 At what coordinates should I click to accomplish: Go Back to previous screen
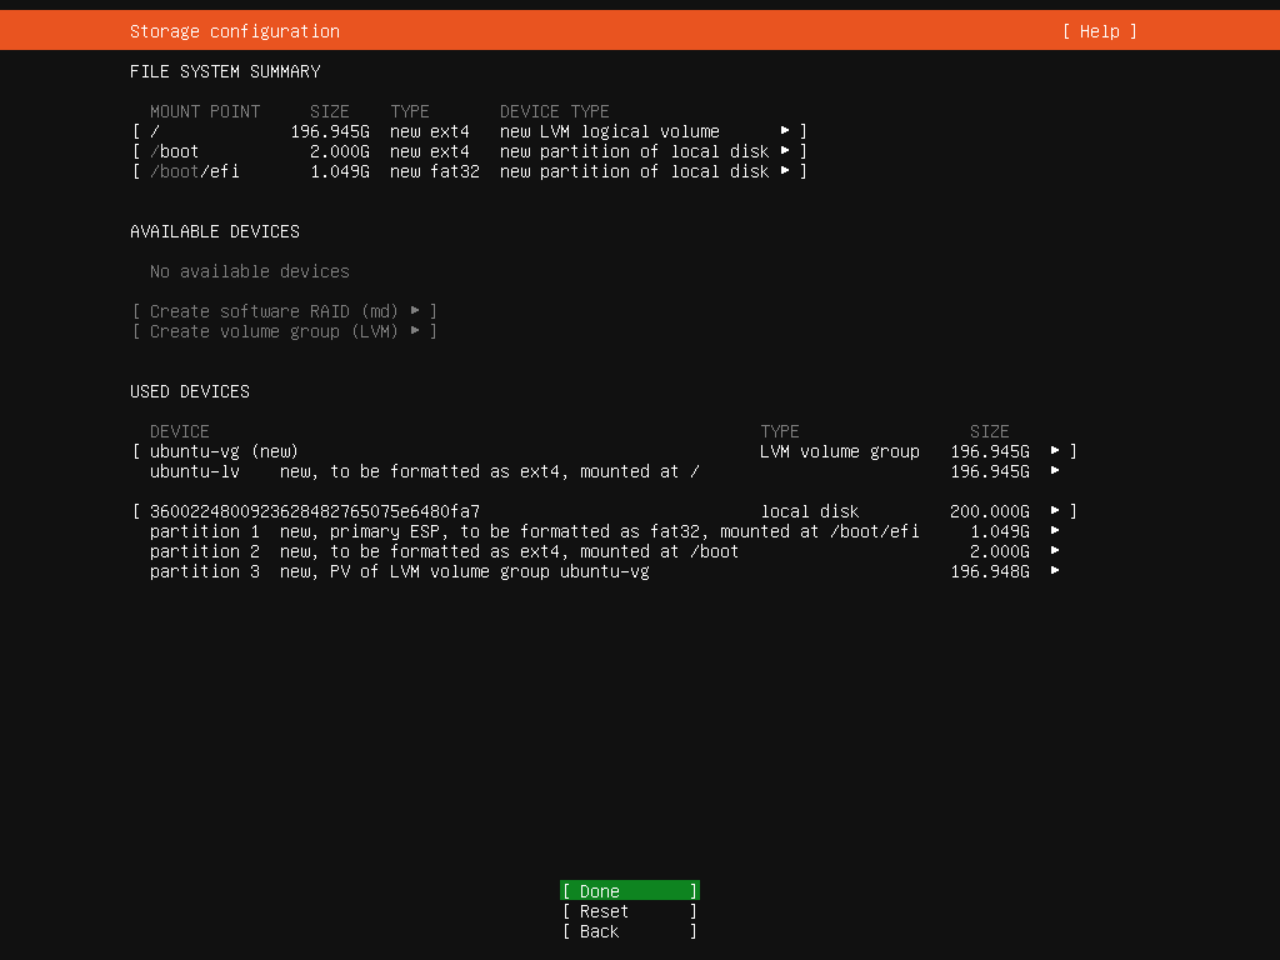coord(629,931)
